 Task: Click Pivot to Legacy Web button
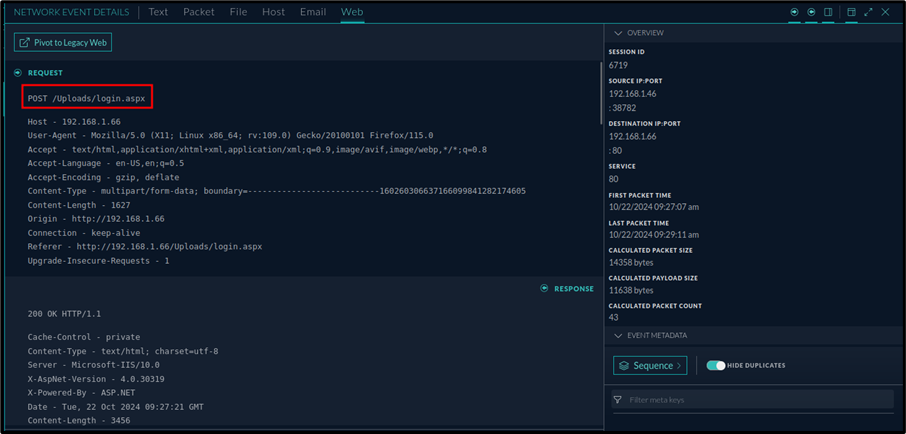[63, 43]
